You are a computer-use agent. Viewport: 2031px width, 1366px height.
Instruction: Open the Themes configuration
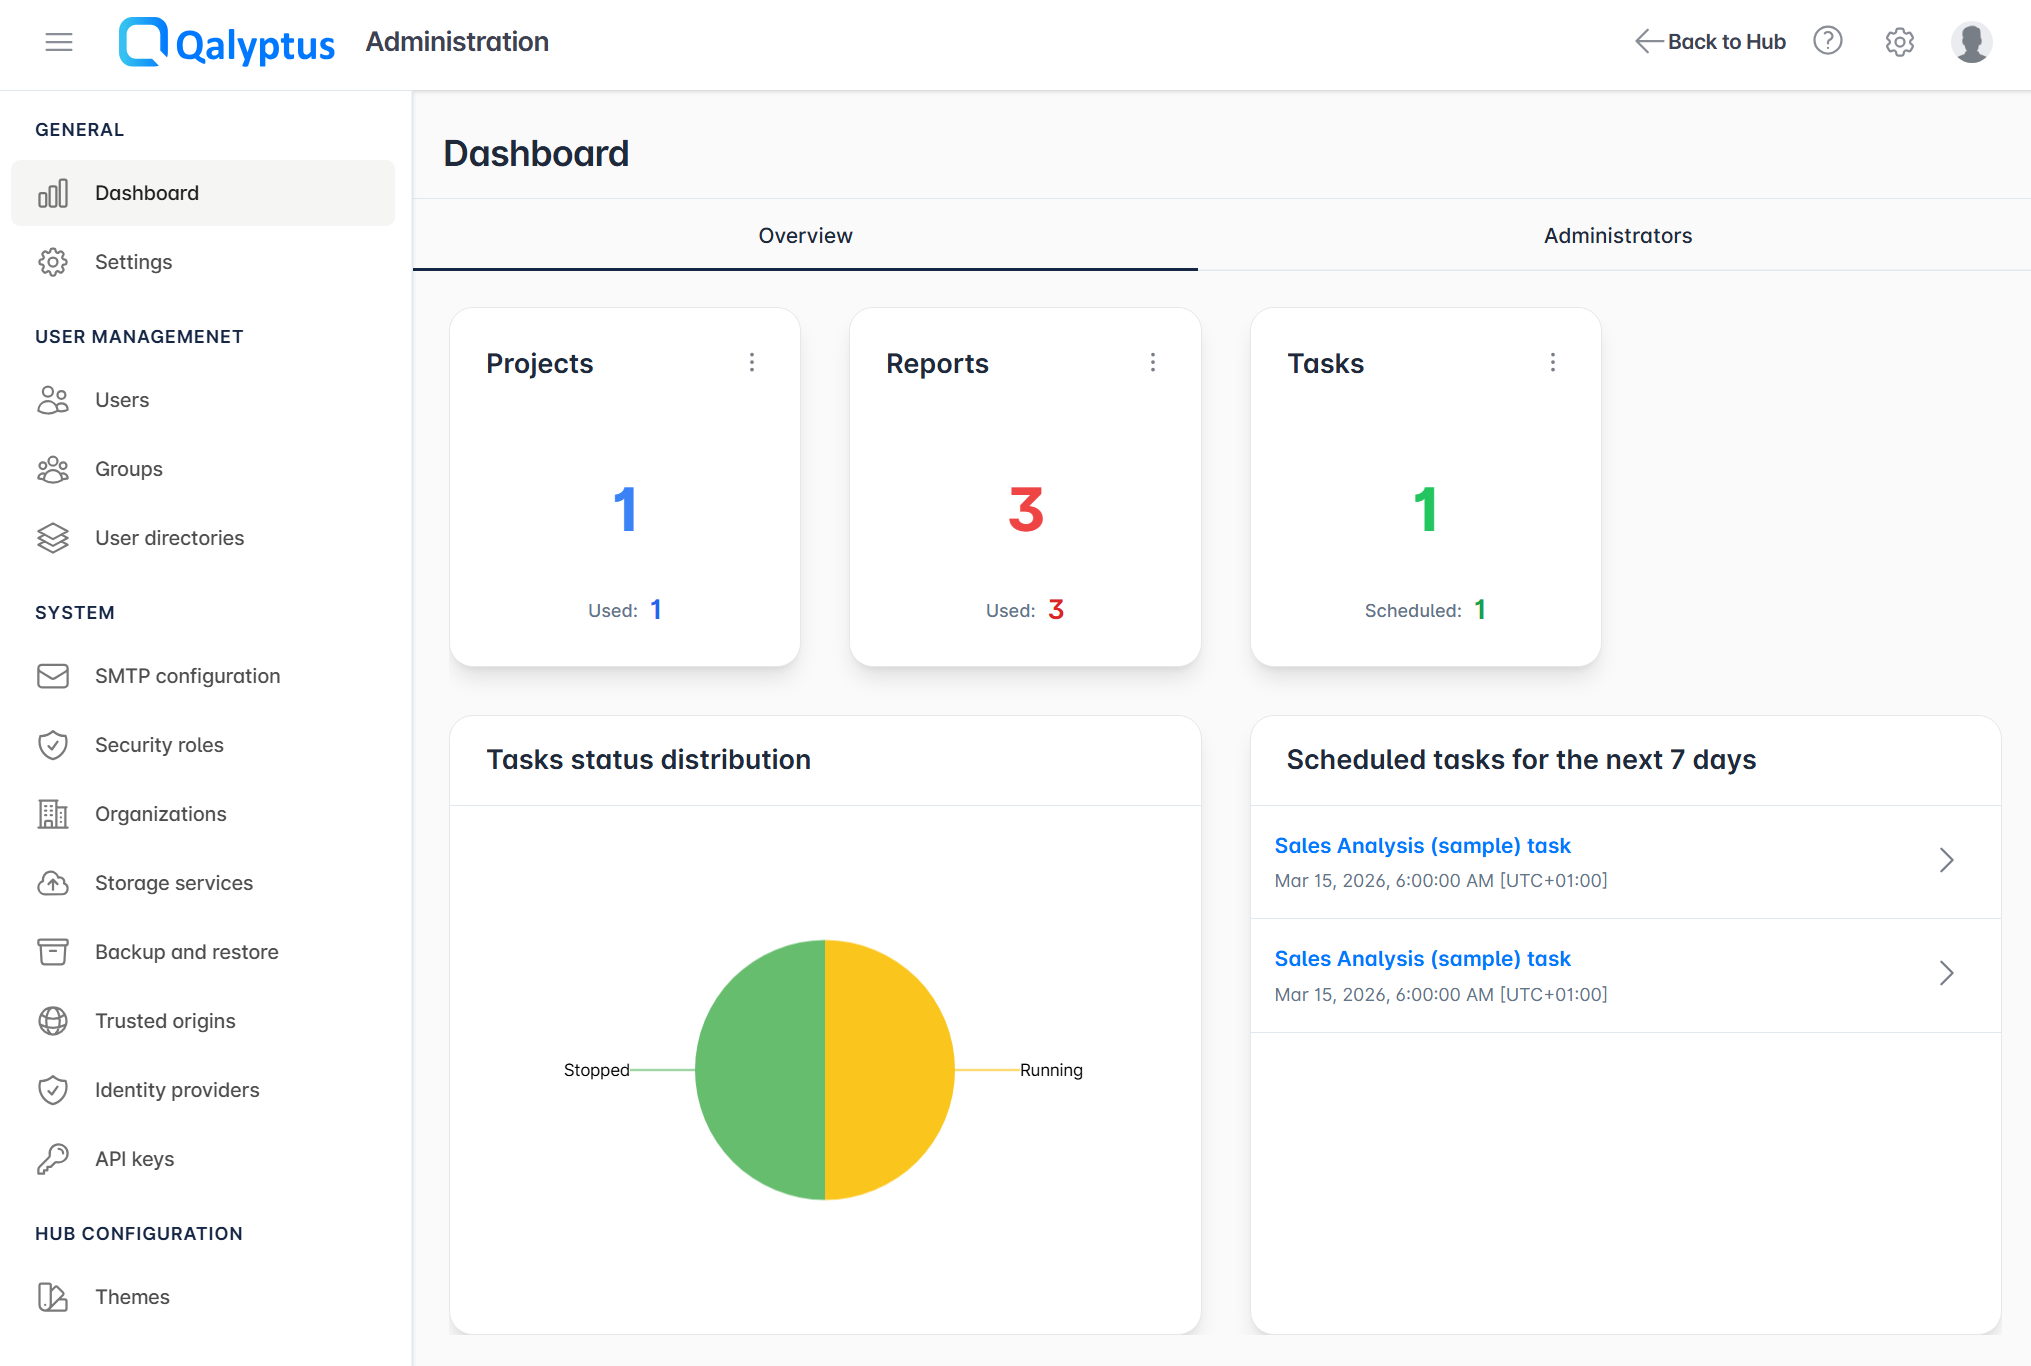click(134, 1296)
